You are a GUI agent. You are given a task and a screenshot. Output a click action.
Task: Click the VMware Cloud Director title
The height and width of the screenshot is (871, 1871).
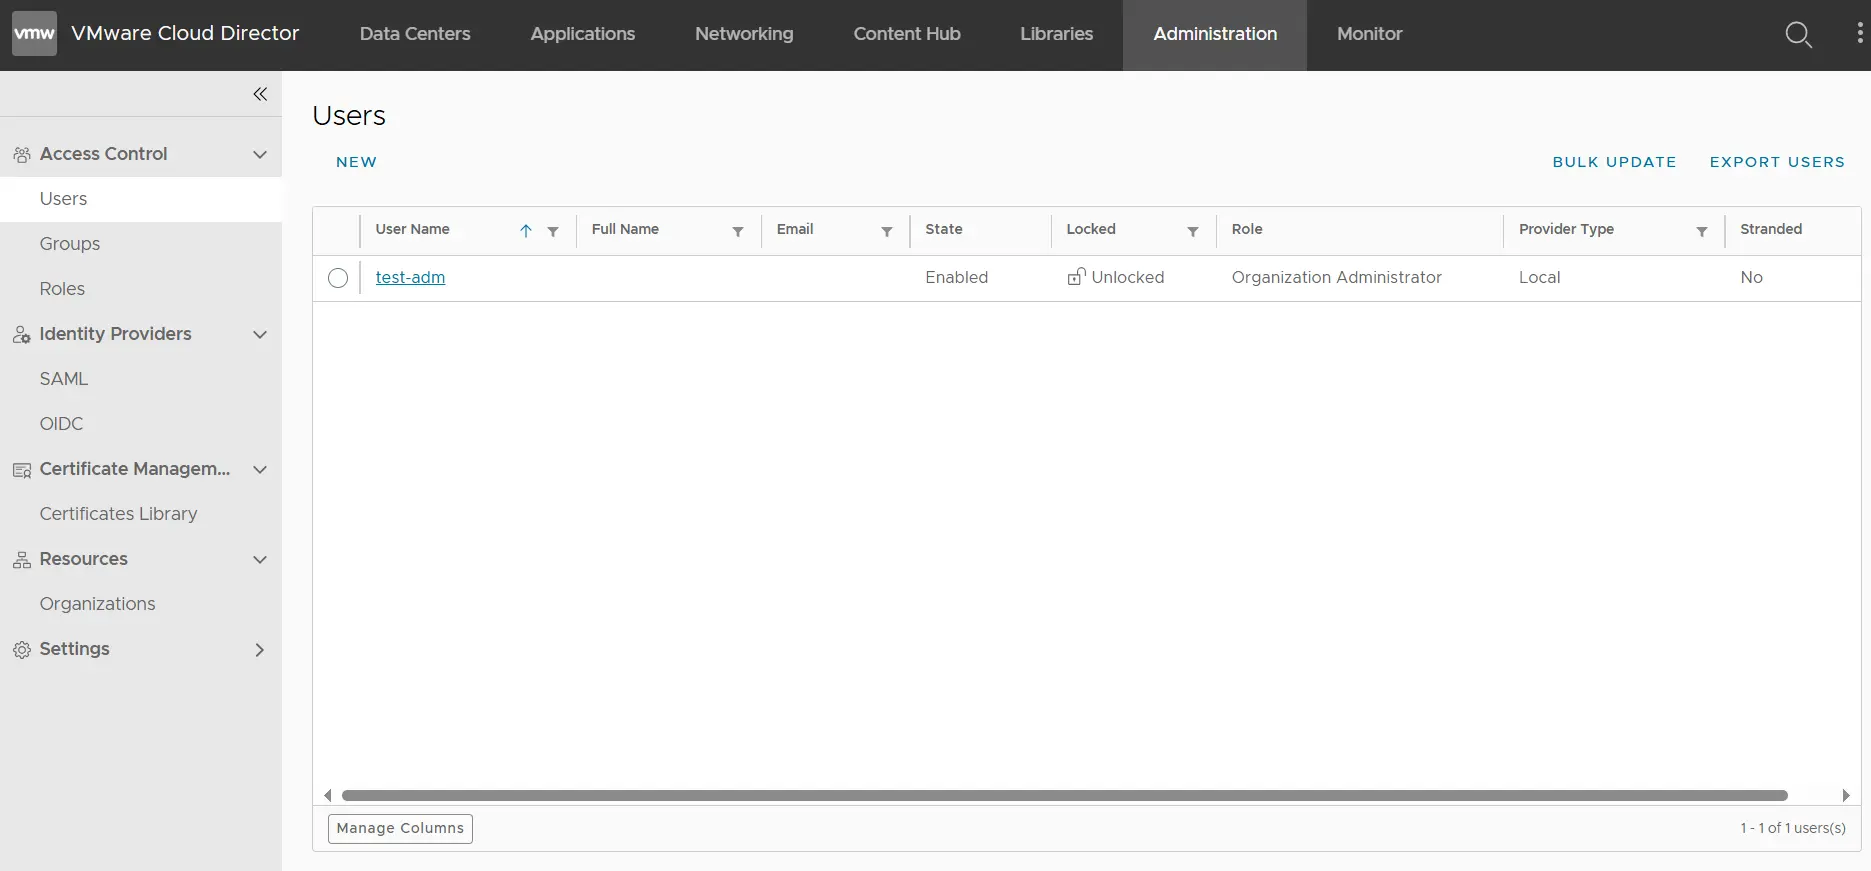(185, 33)
